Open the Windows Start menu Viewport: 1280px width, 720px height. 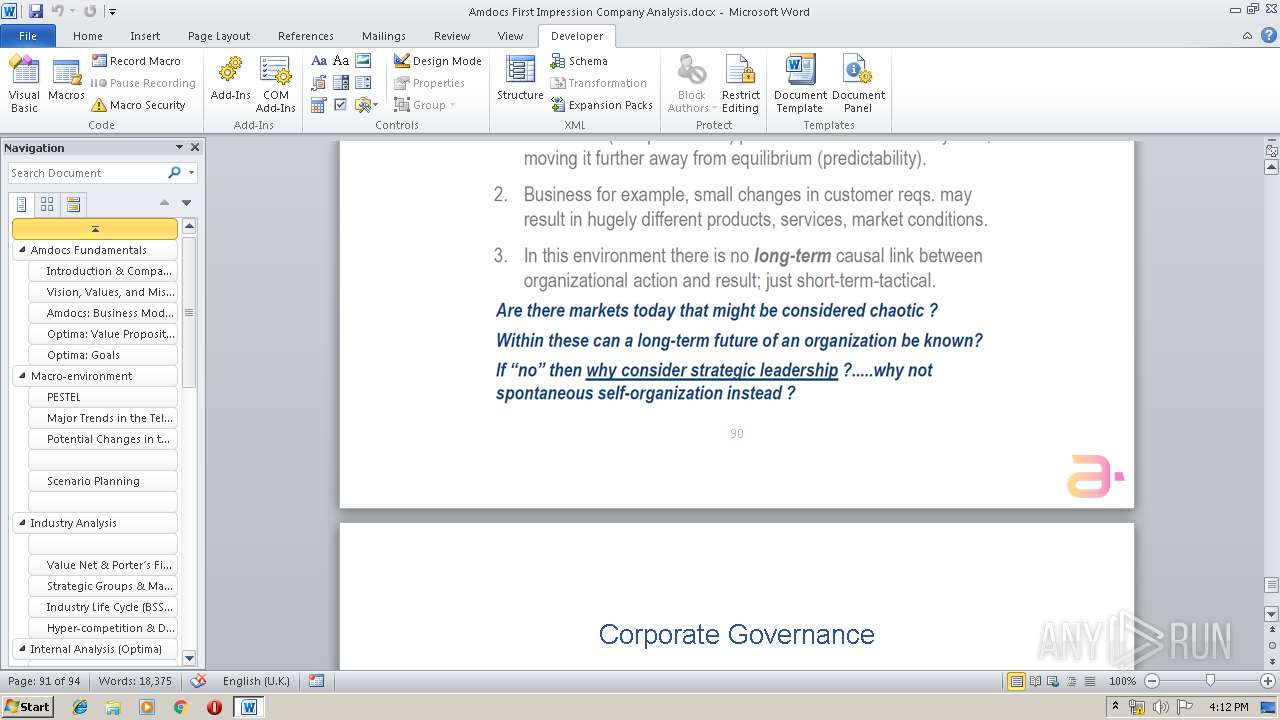click(27, 707)
